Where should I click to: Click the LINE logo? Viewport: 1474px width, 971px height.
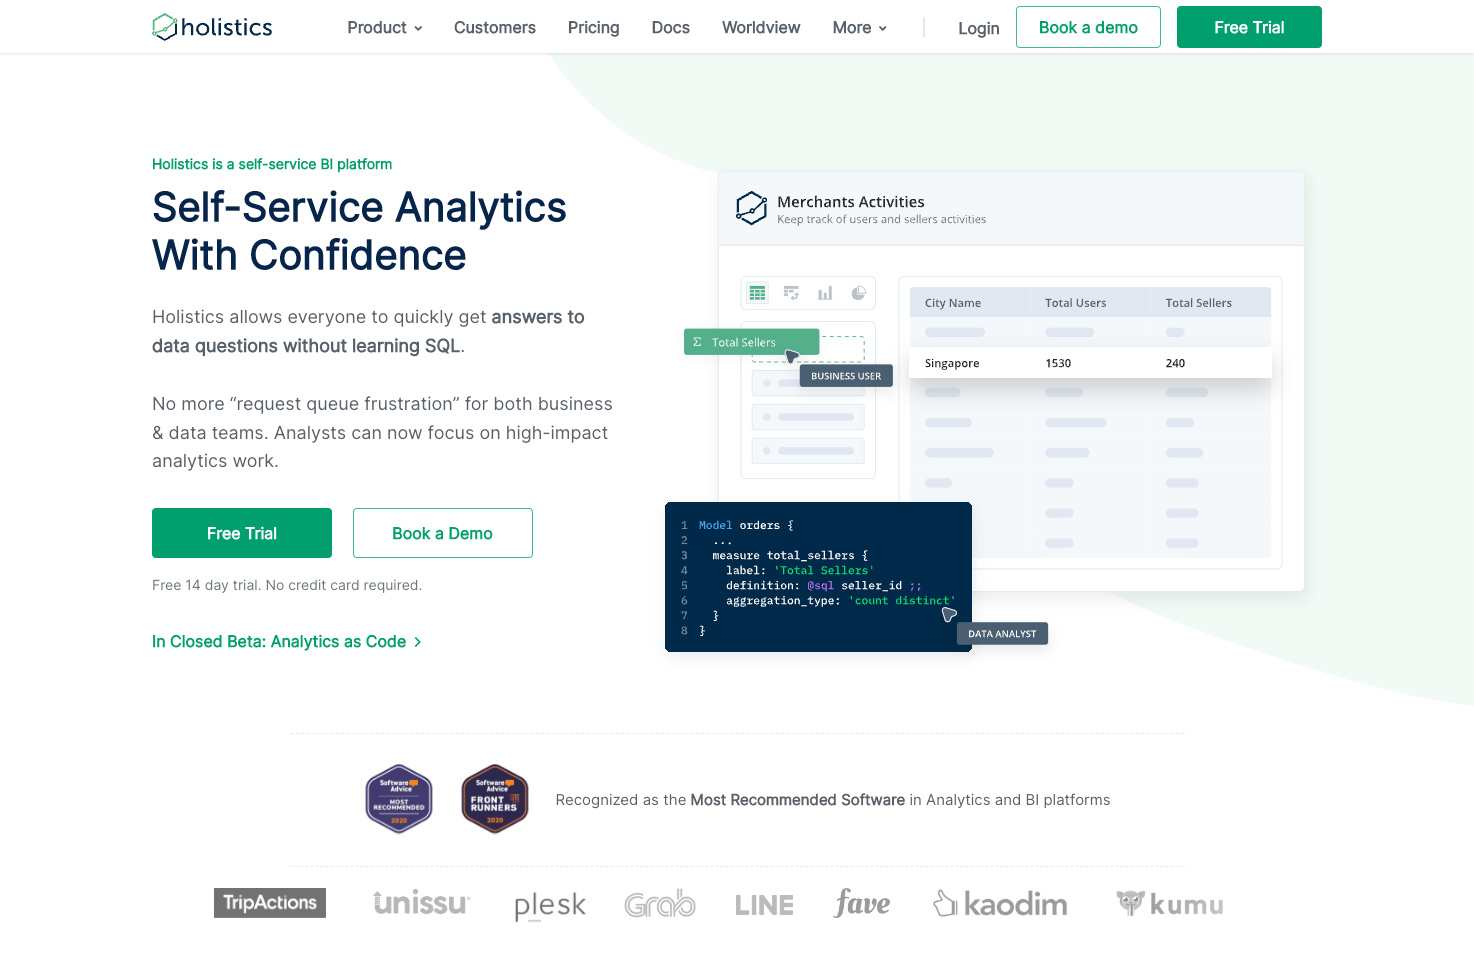764,905
